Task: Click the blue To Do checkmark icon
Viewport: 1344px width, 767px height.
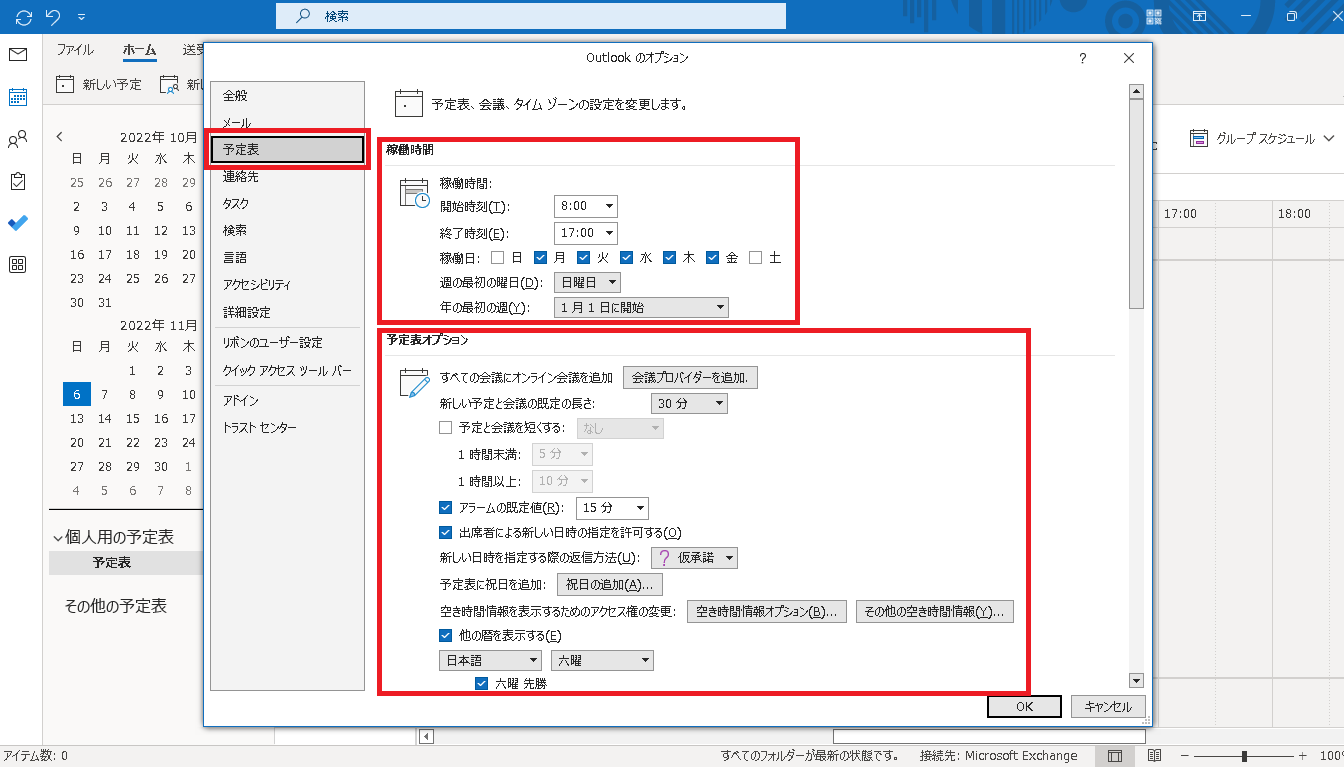Action: pos(18,223)
